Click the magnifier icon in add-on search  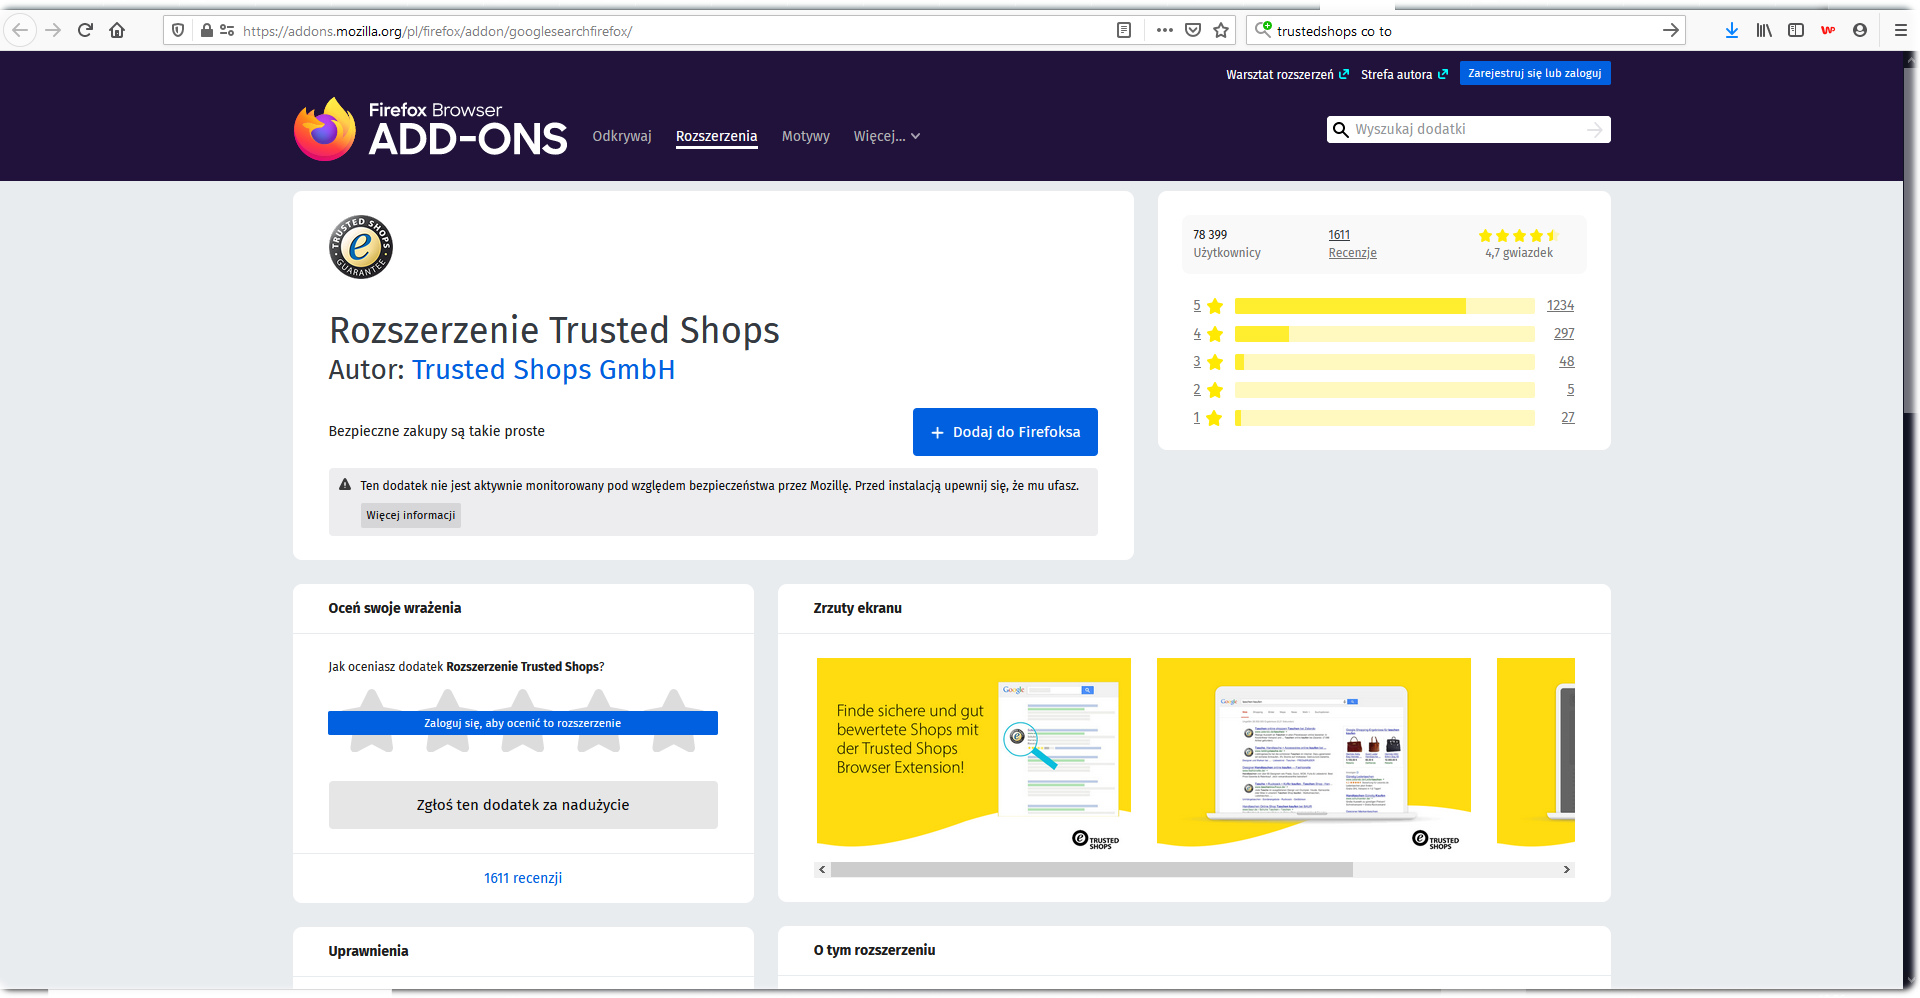pyautogui.click(x=1341, y=130)
